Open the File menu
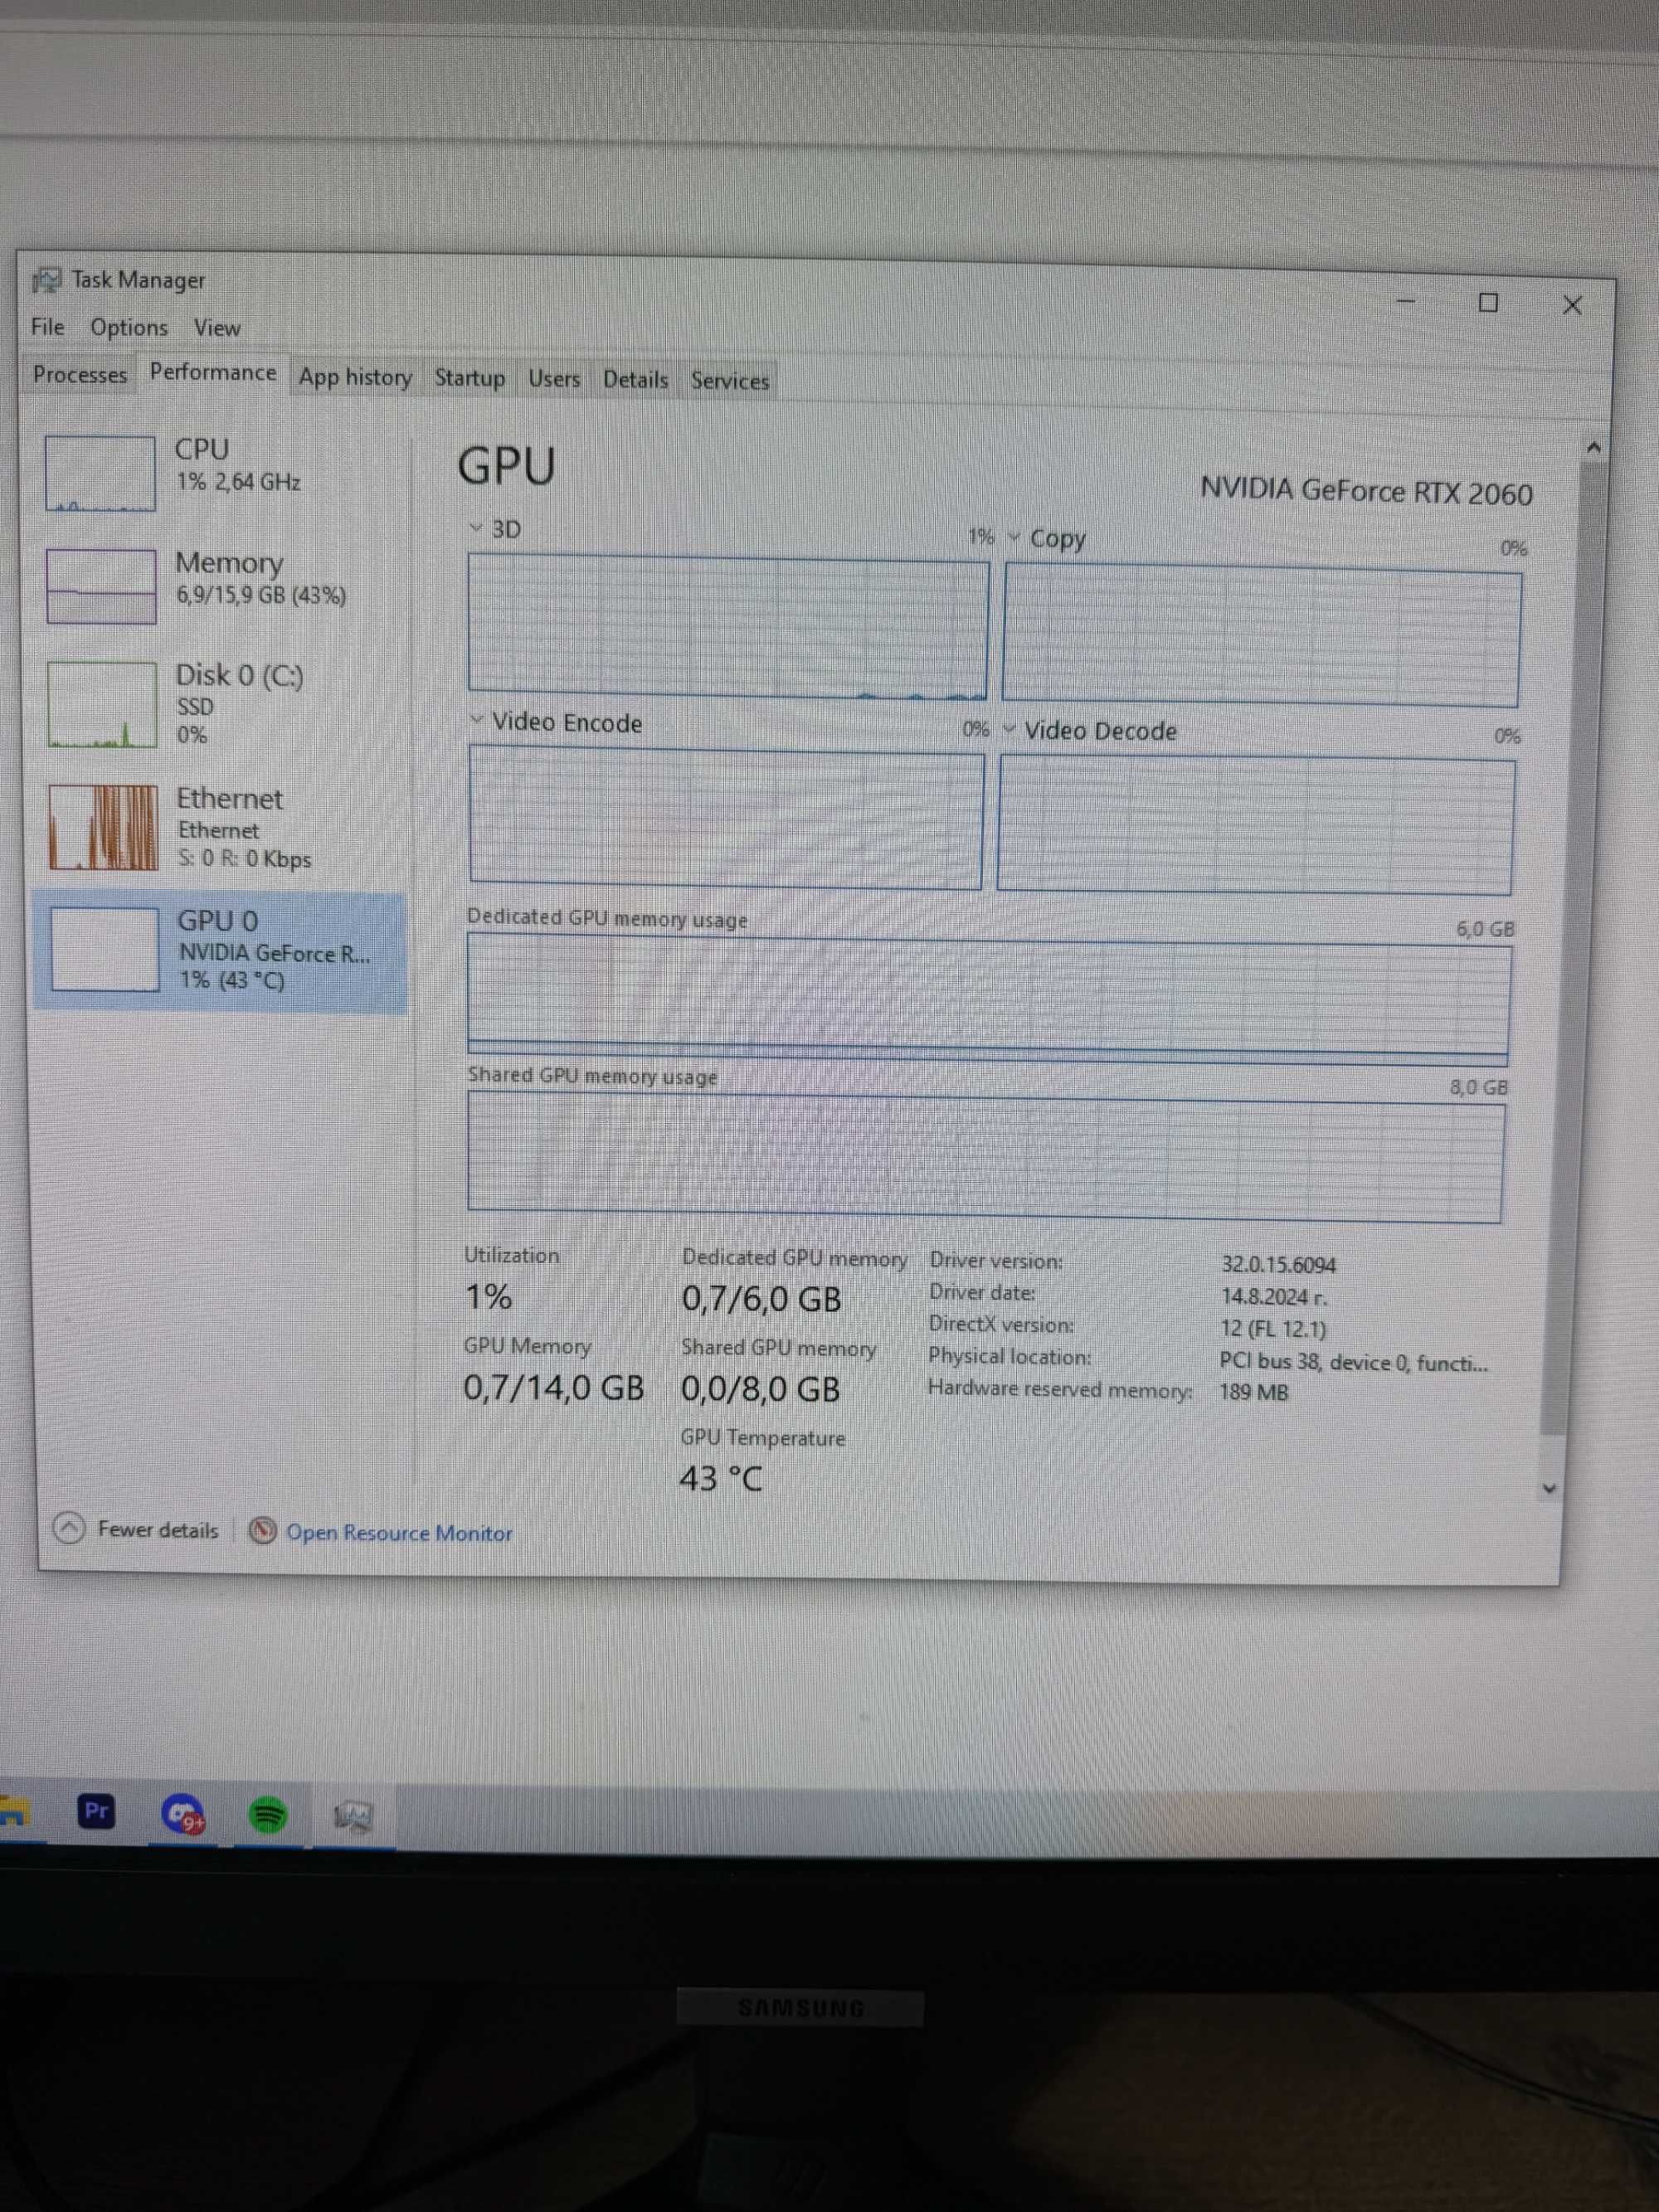 coord(47,327)
